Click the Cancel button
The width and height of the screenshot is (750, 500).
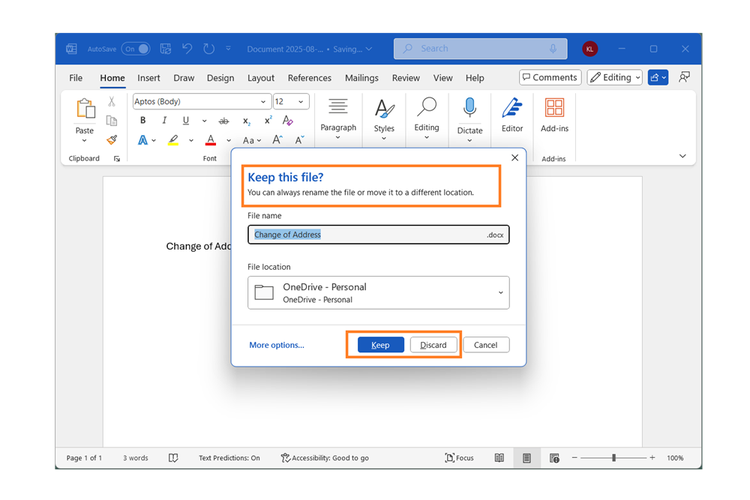(x=486, y=345)
